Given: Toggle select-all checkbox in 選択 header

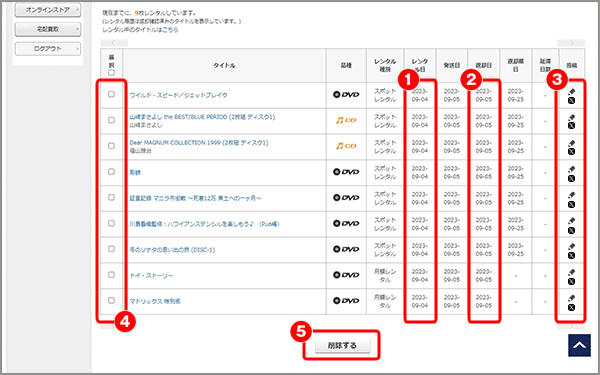Looking at the screenshot, I should [x=111, y=73].
